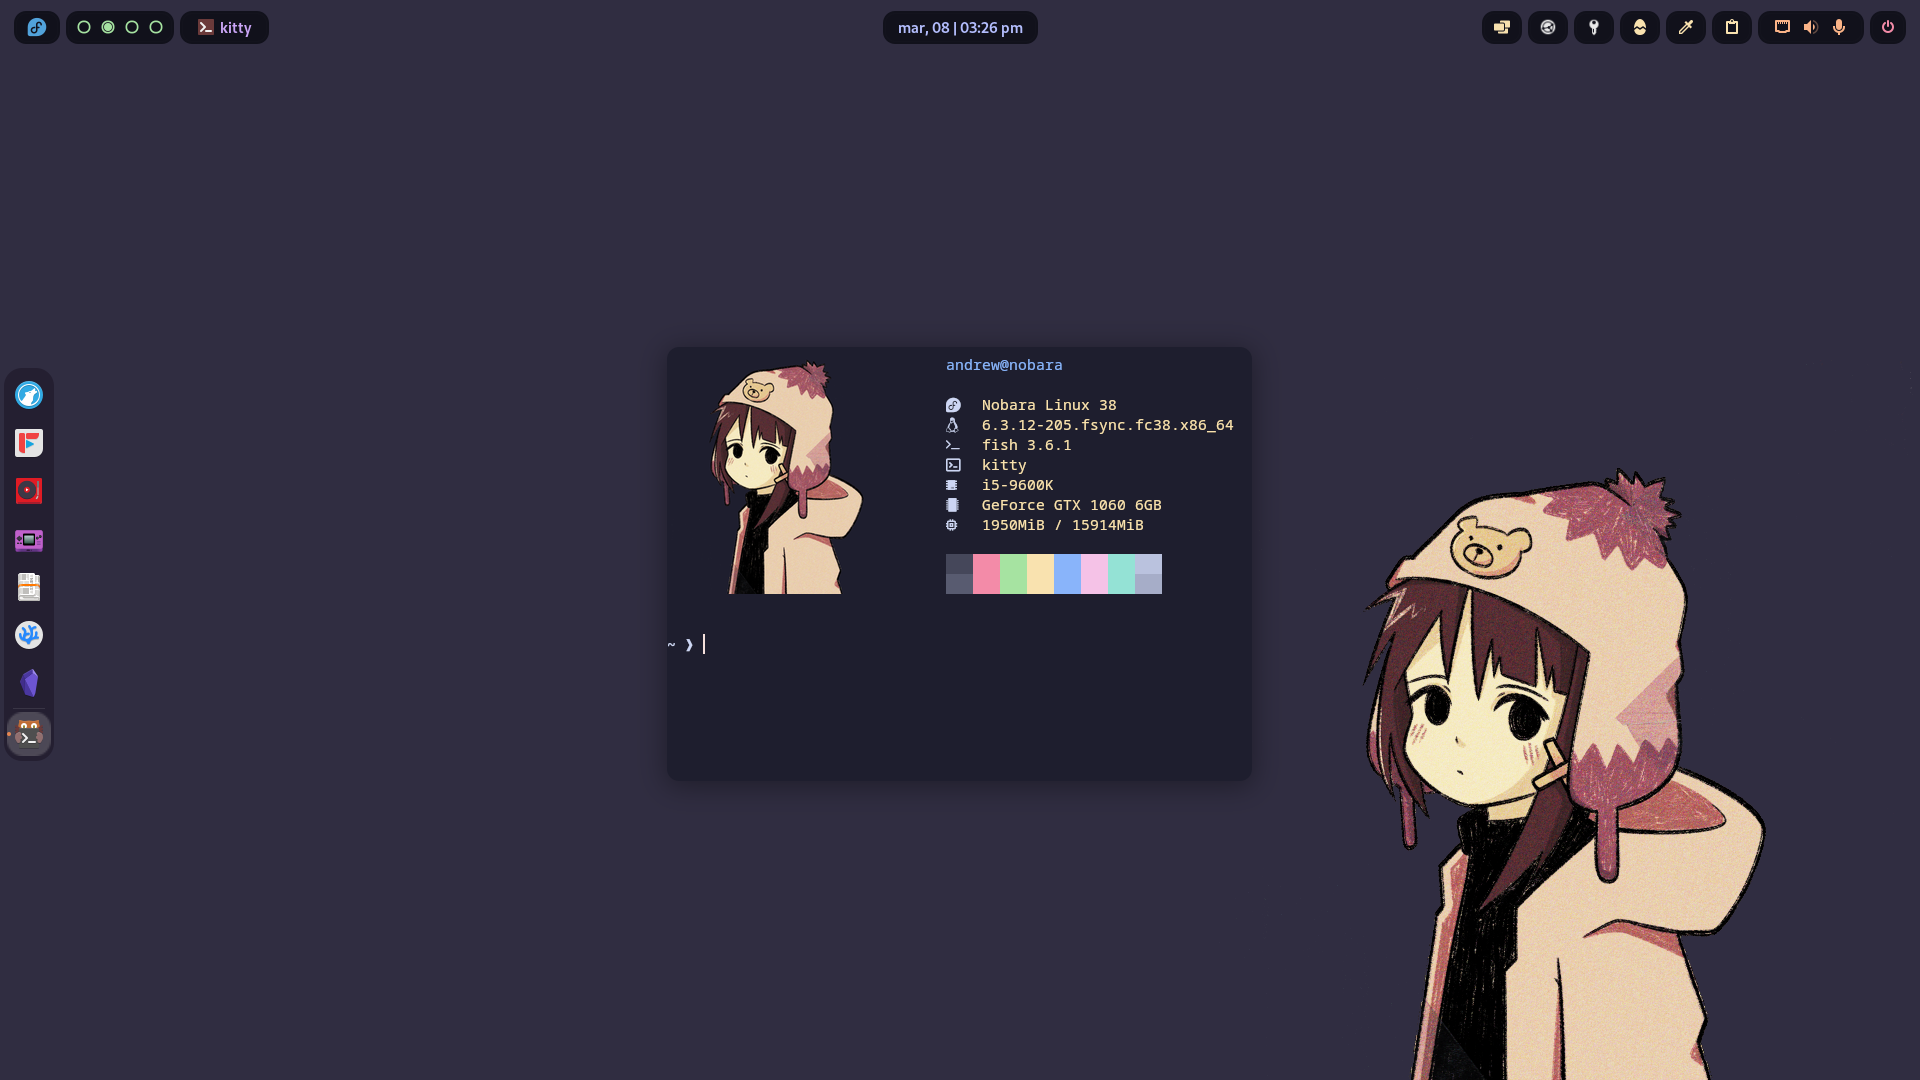Image resolution: width=1920 pixels, height=1080 pixels.
Task: Open the clipboard manager icon
Action: coord(1732,28)
